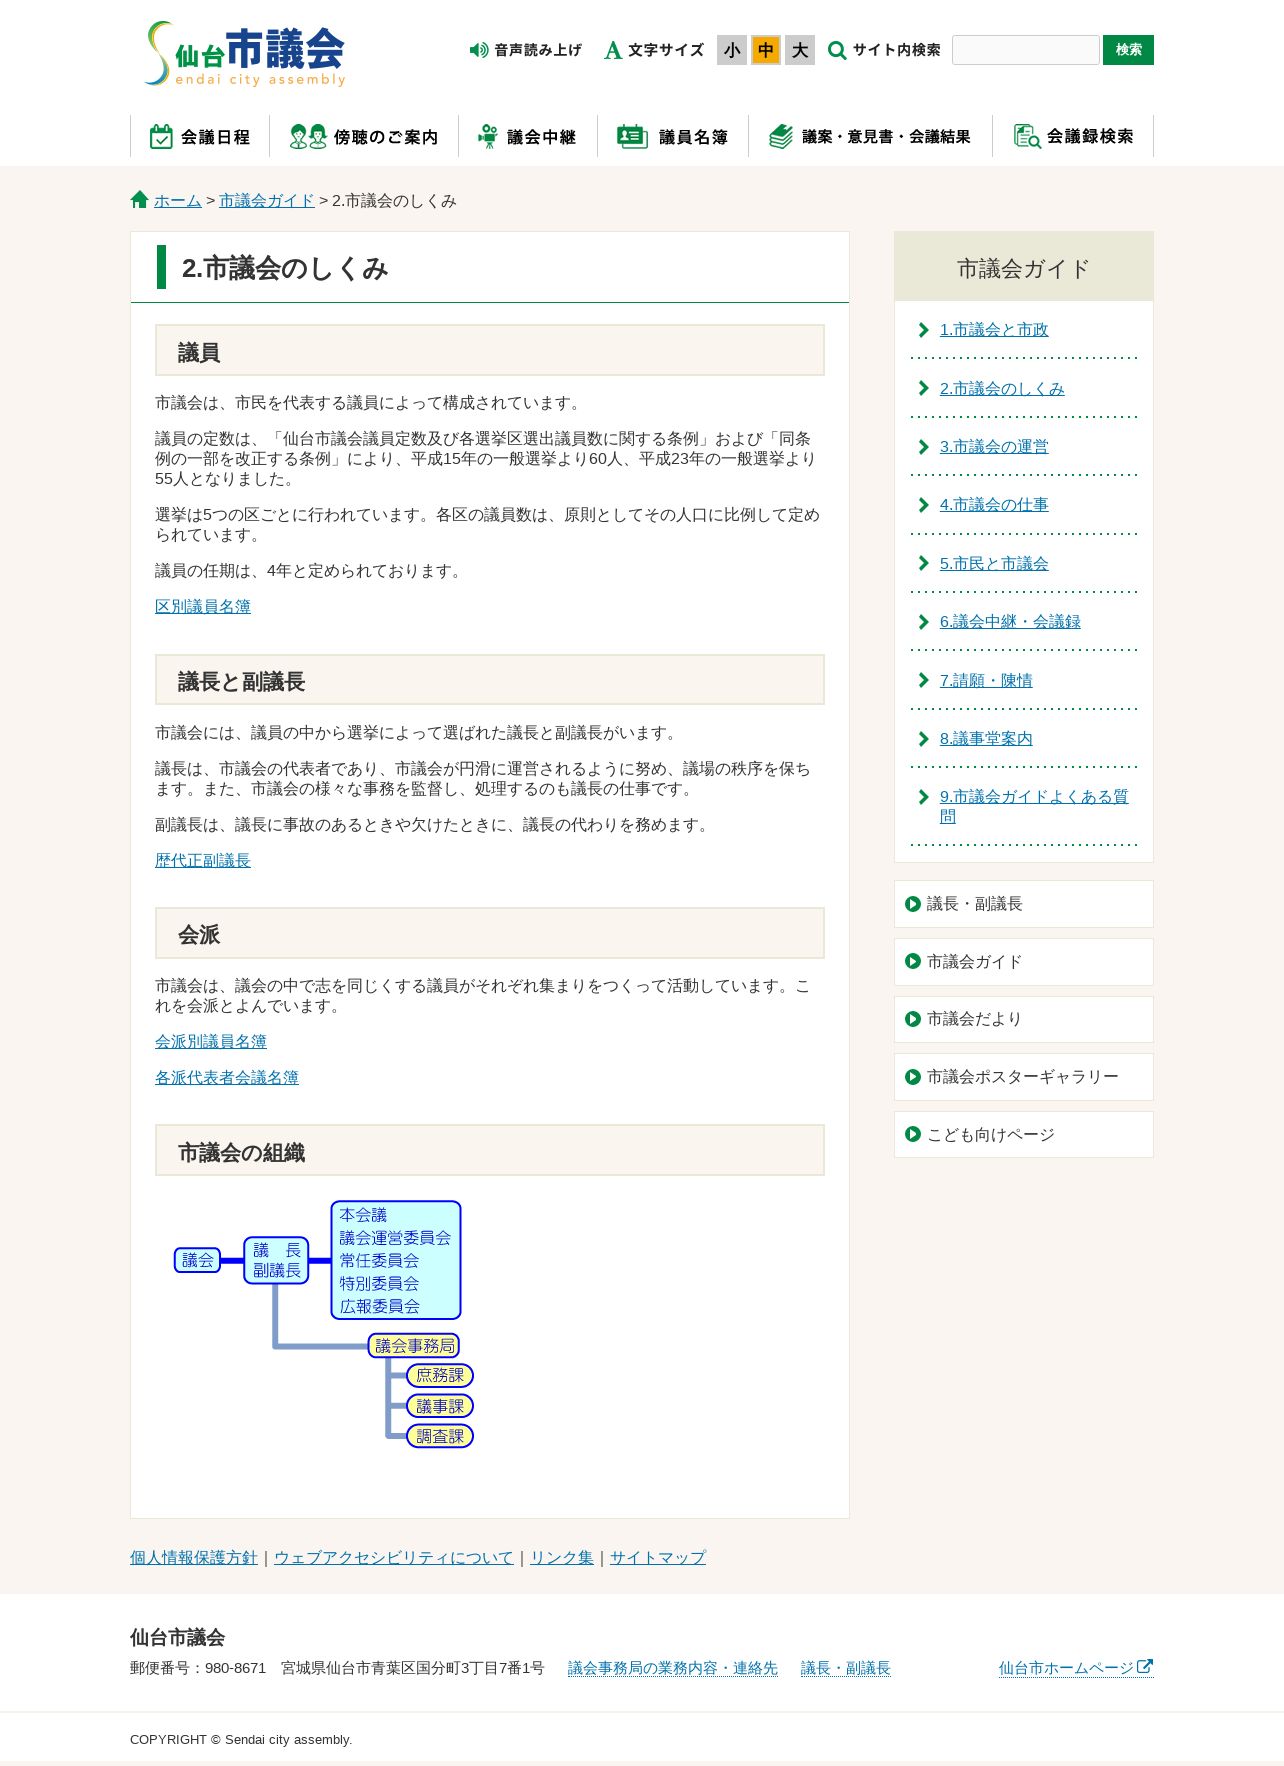Open the 7.請願・陳情 sidebar link
The image size is (1284, 1766).
986,681
